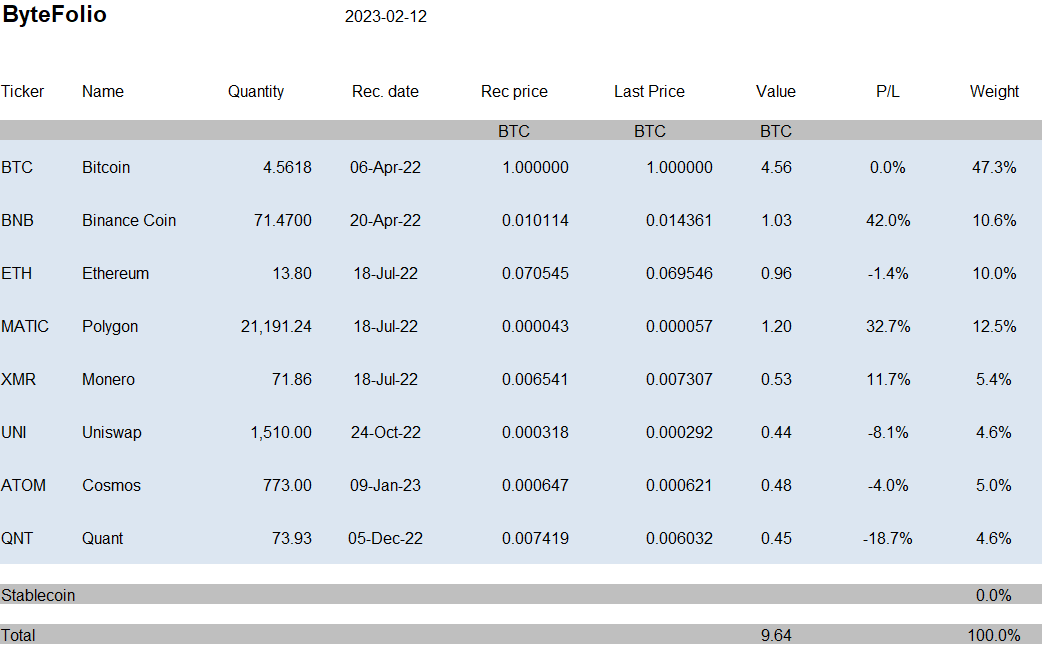Click the Value column header
The image size is (1042, 645).
[776, 91]
